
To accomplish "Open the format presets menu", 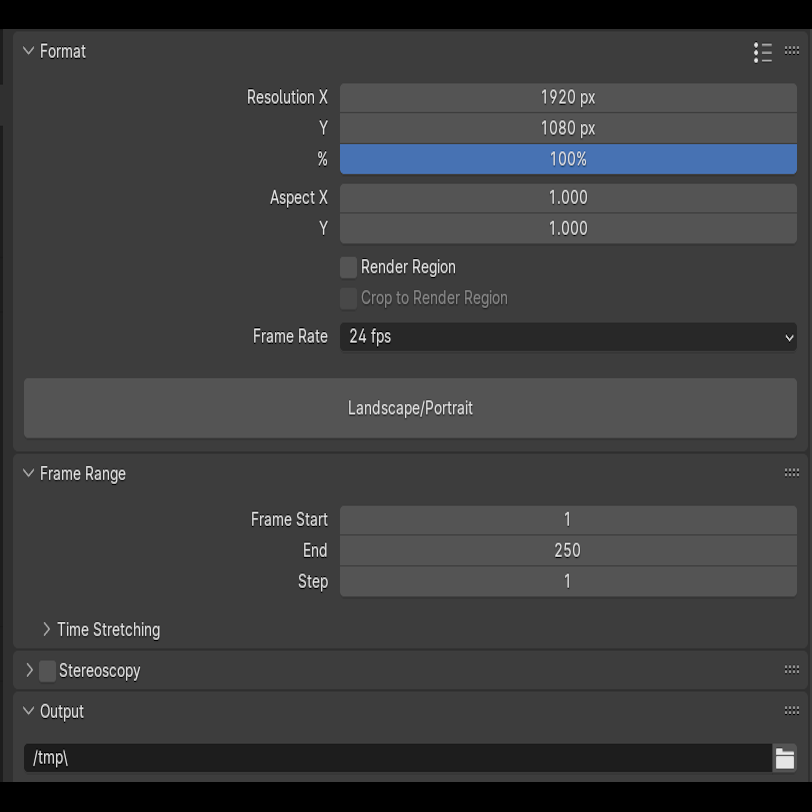I will [762, 51].
